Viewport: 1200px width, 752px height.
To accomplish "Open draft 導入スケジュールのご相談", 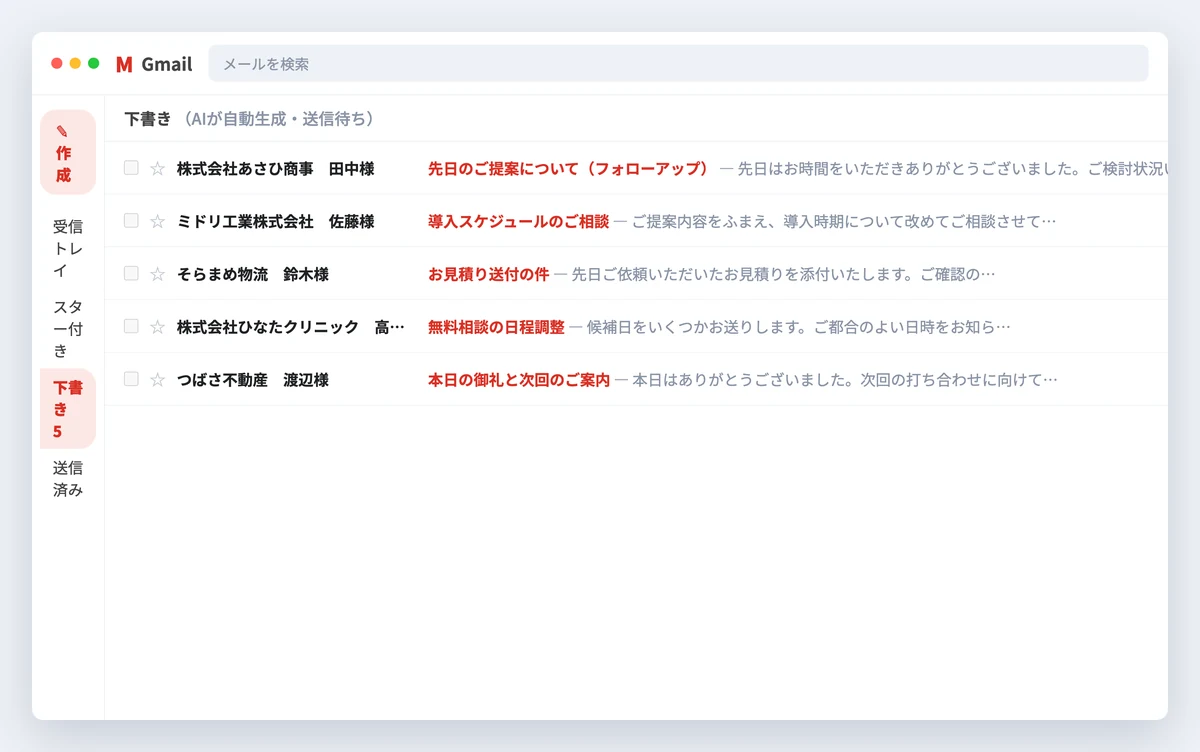I will pyautogui.click(x=518, y=221).
